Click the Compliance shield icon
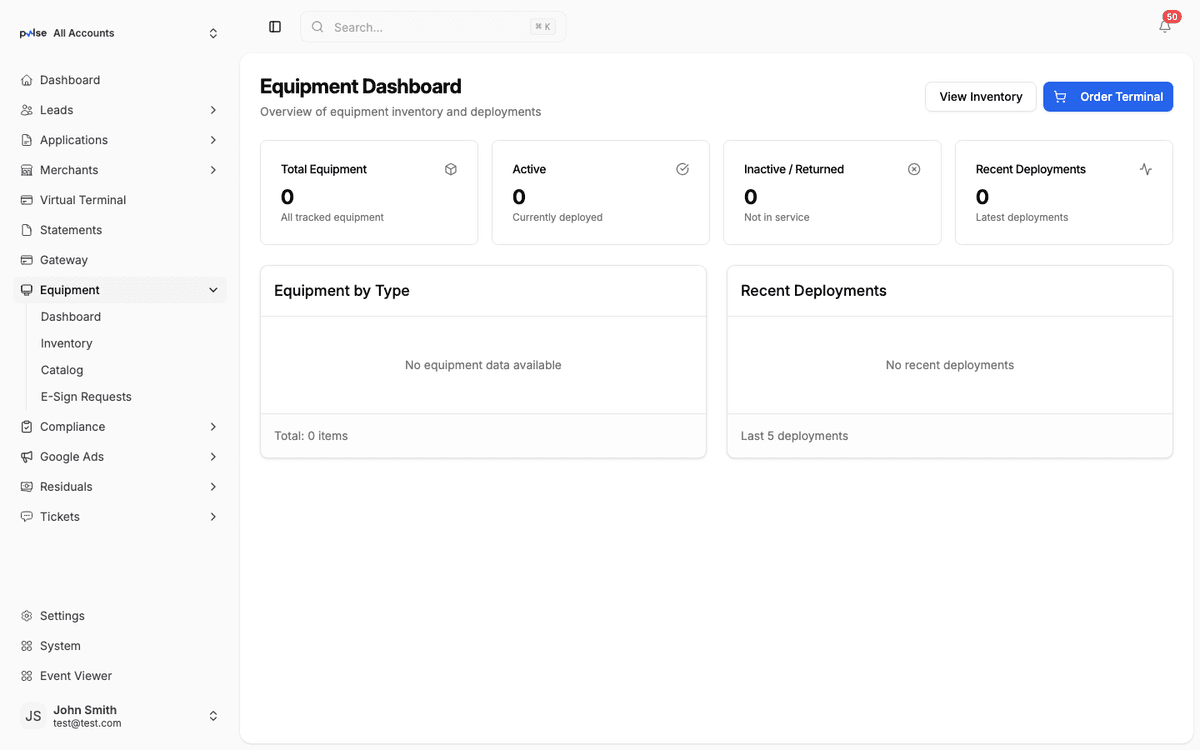1200x750 pixels. point(25,426)
